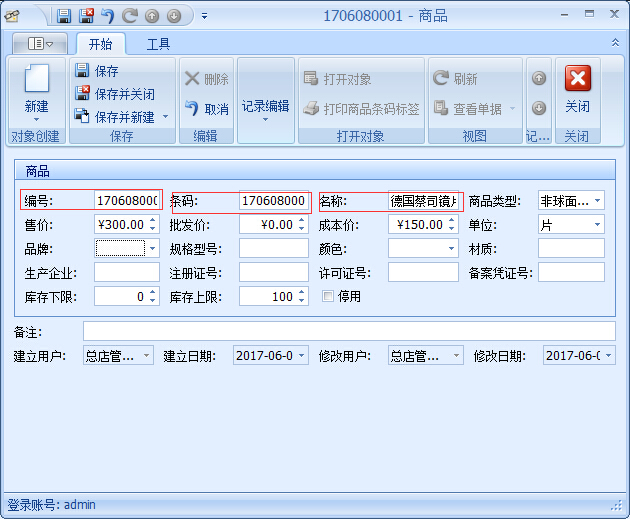
Task: Increase the 售价 value with up arrow
Action: 153,220
